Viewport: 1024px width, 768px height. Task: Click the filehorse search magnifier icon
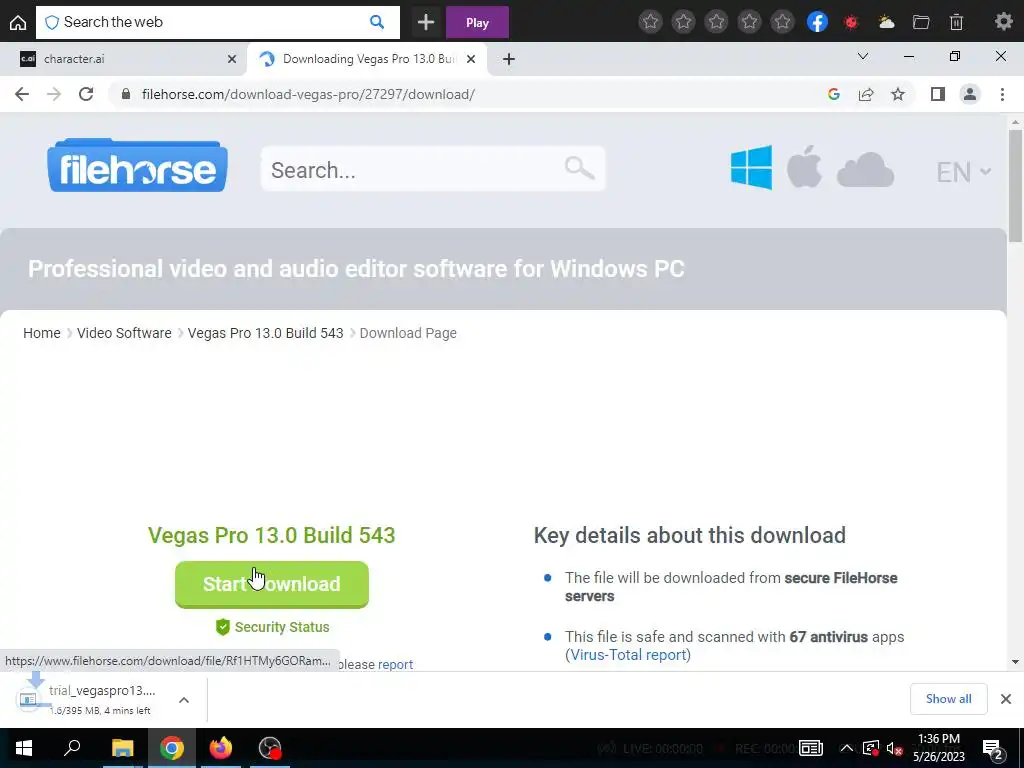pyautogui.click(x=579, y=168)
